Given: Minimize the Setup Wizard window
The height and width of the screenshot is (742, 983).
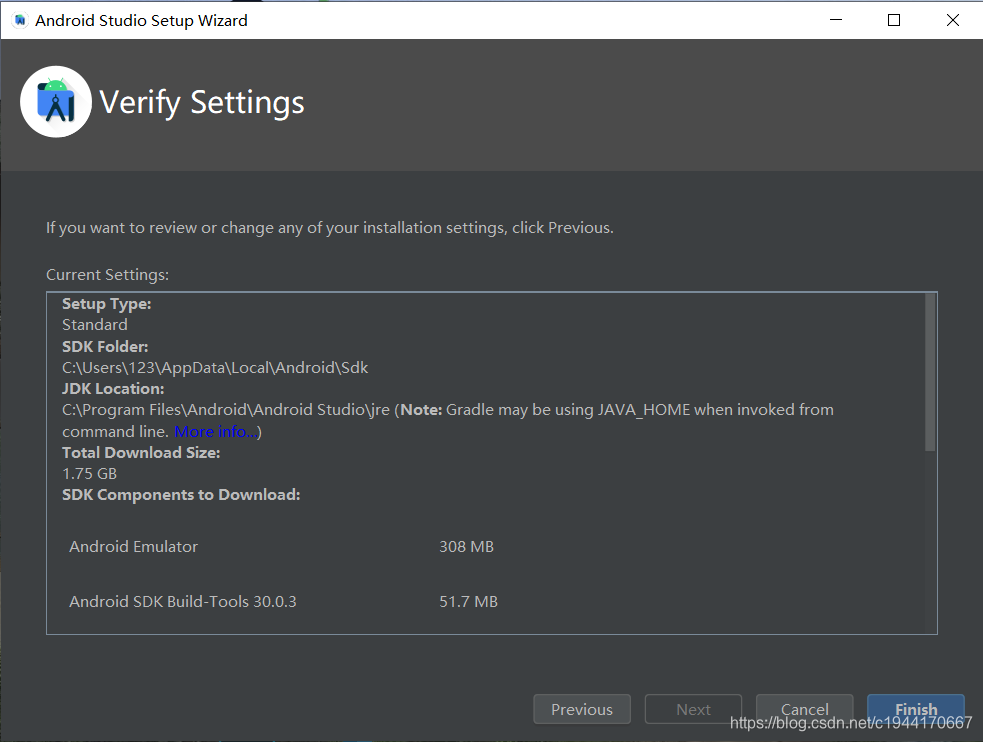Looking at the screenshot, I should [x=836, y=20].
